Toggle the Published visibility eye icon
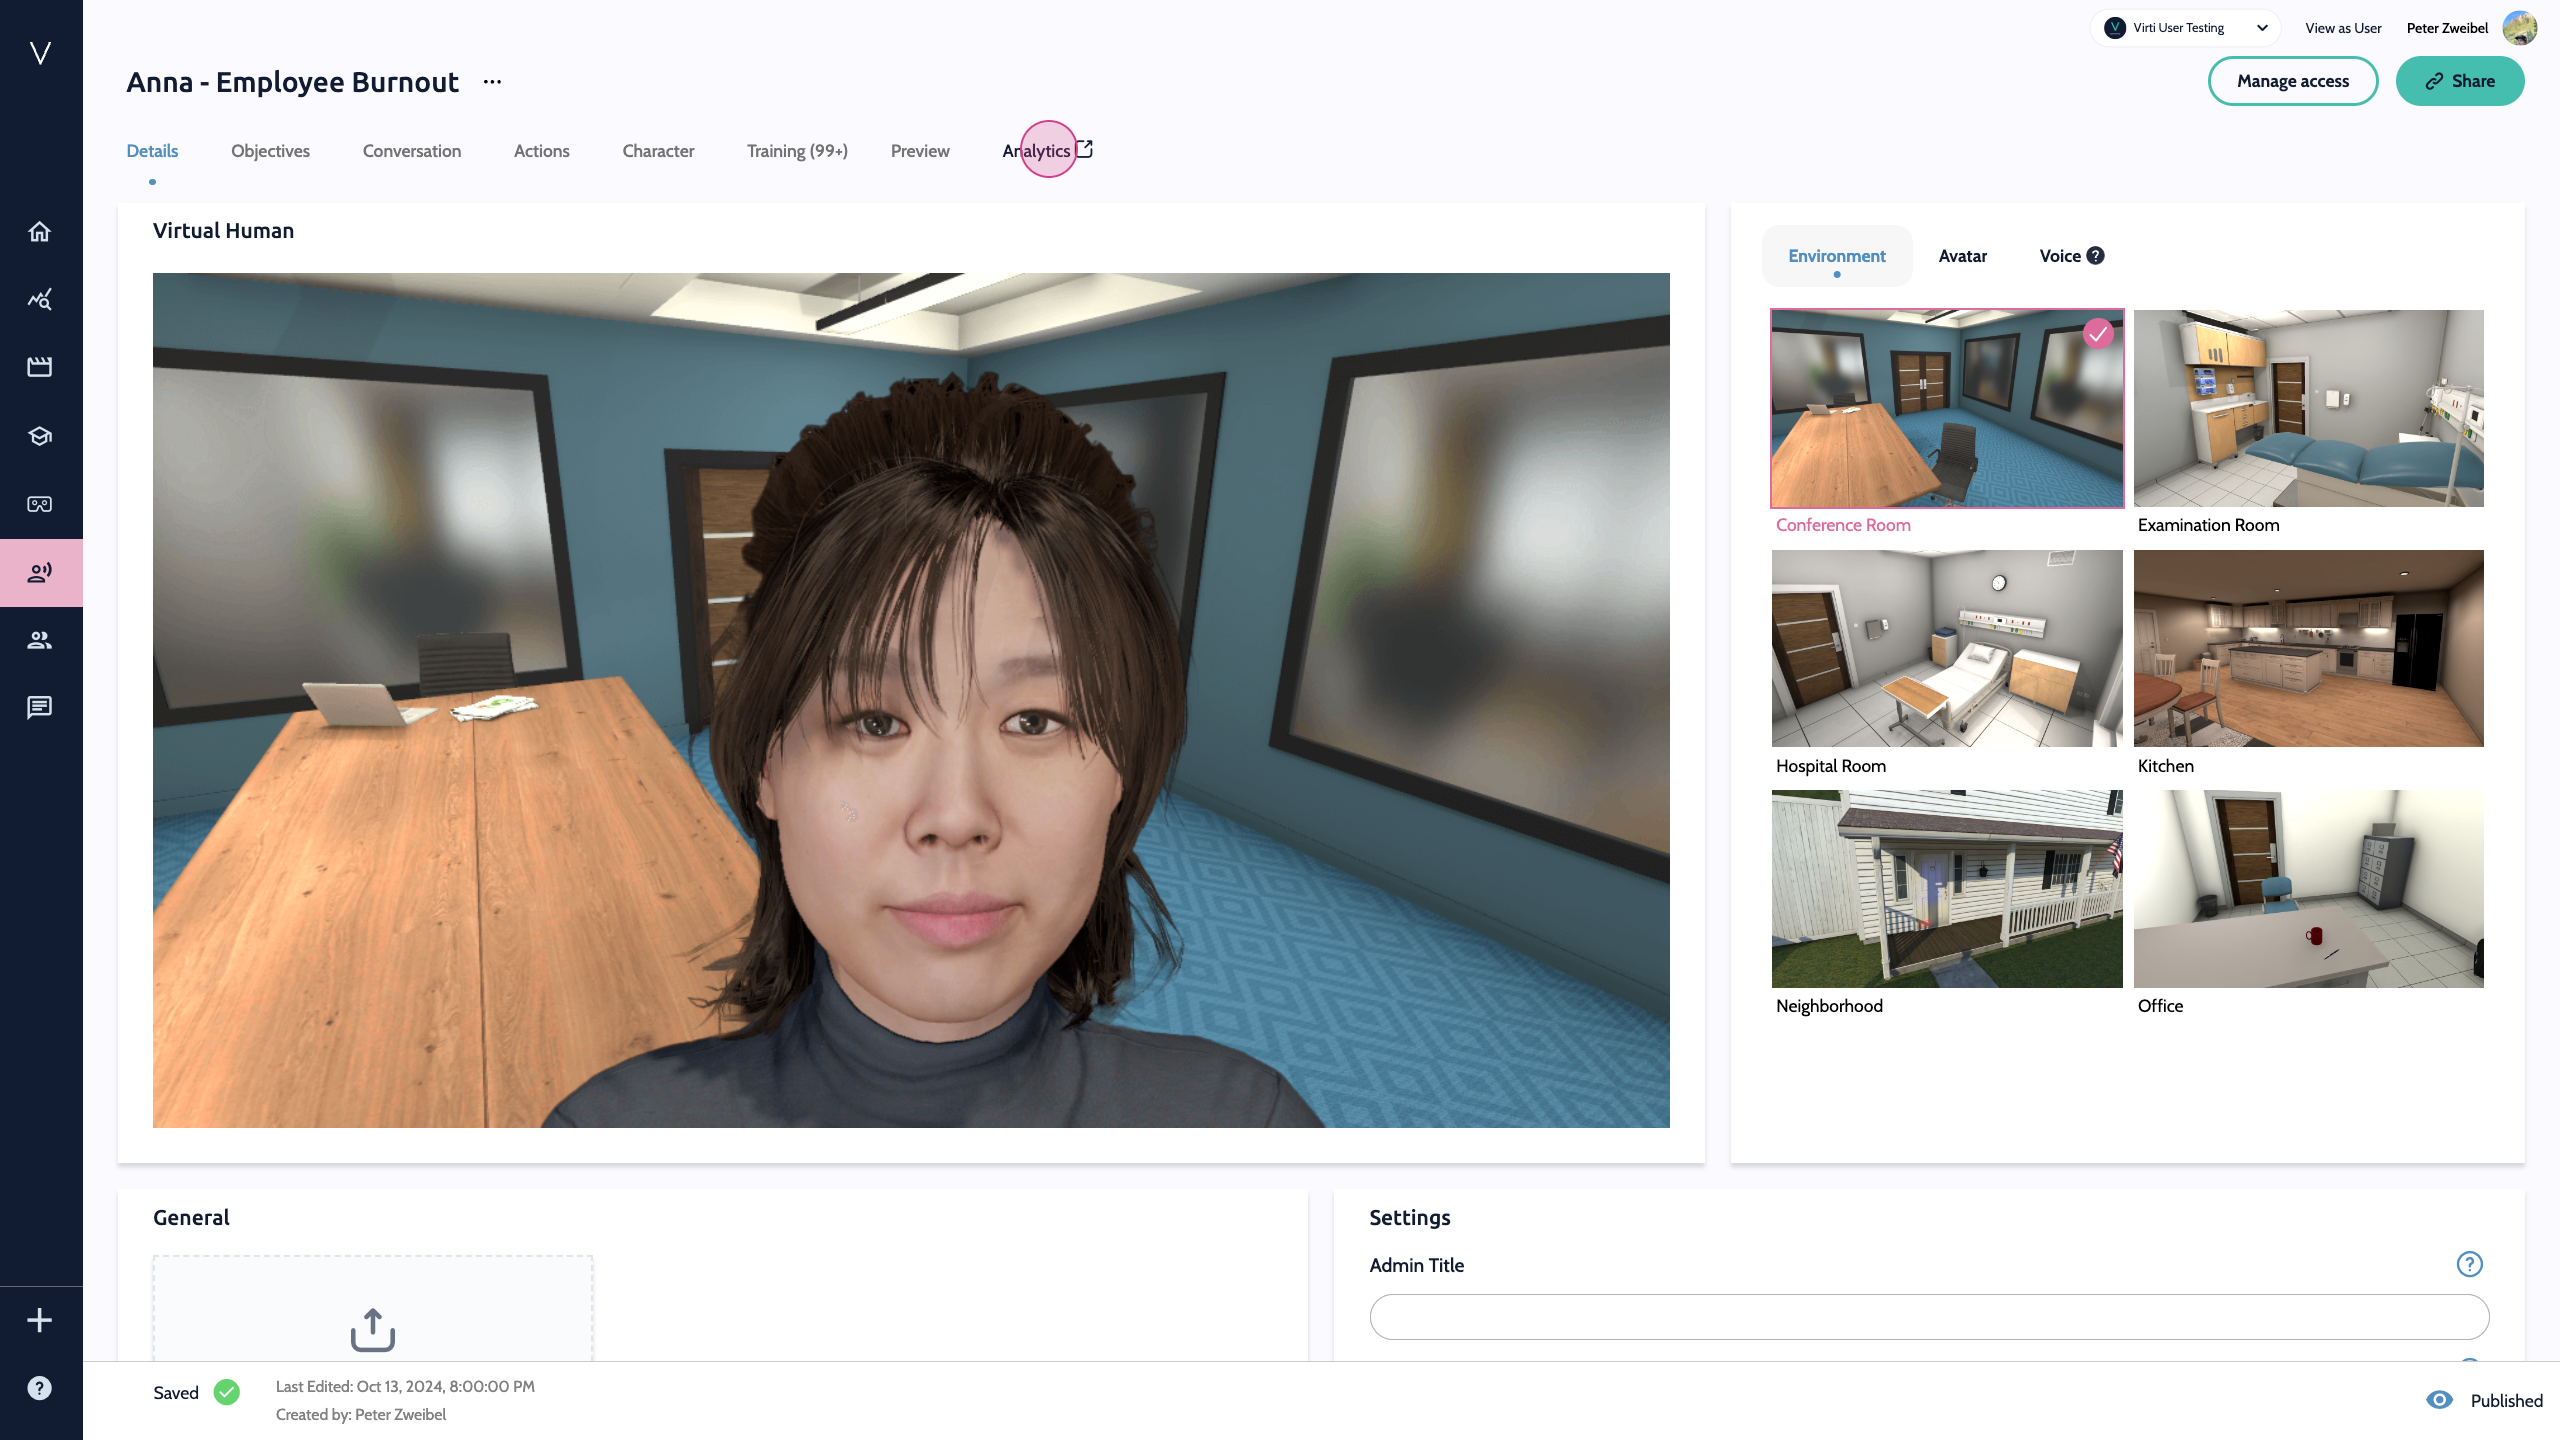 [2440, 1400]
